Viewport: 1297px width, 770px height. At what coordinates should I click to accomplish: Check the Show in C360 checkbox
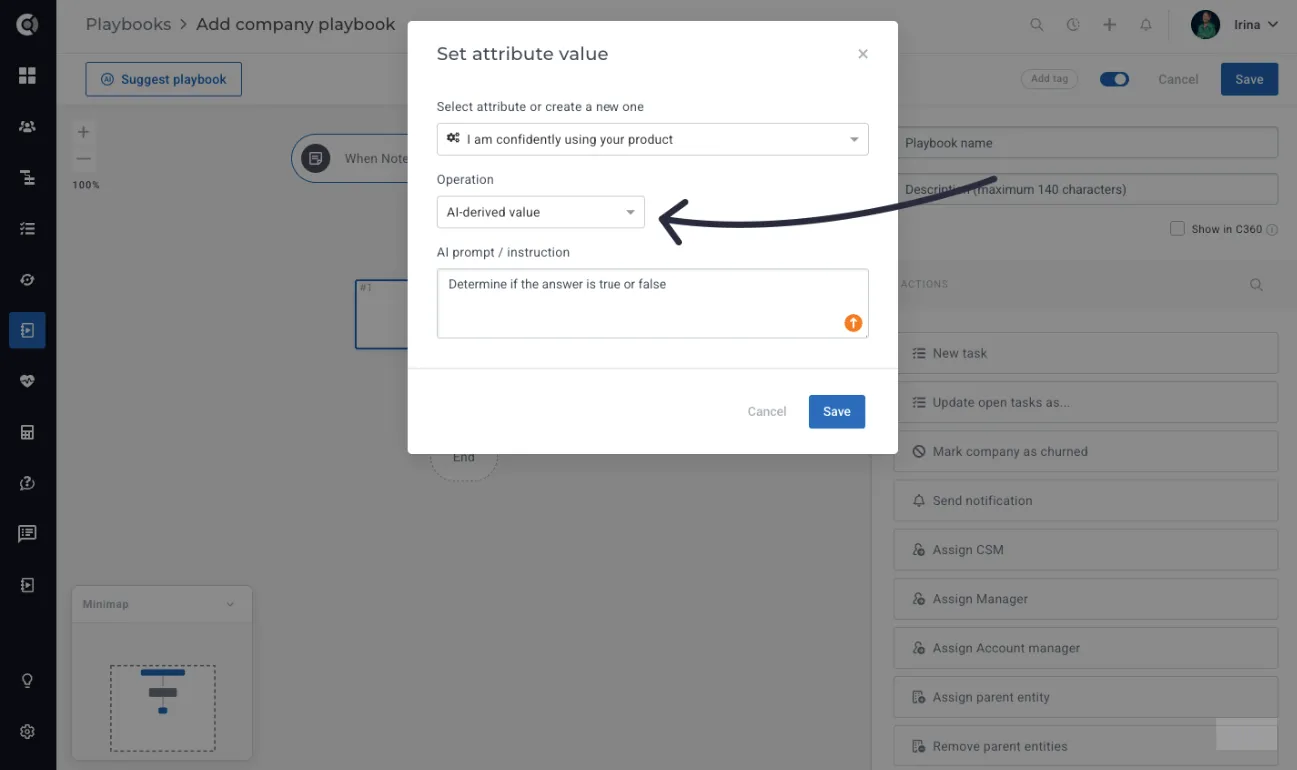click(x=1177, y=229)
